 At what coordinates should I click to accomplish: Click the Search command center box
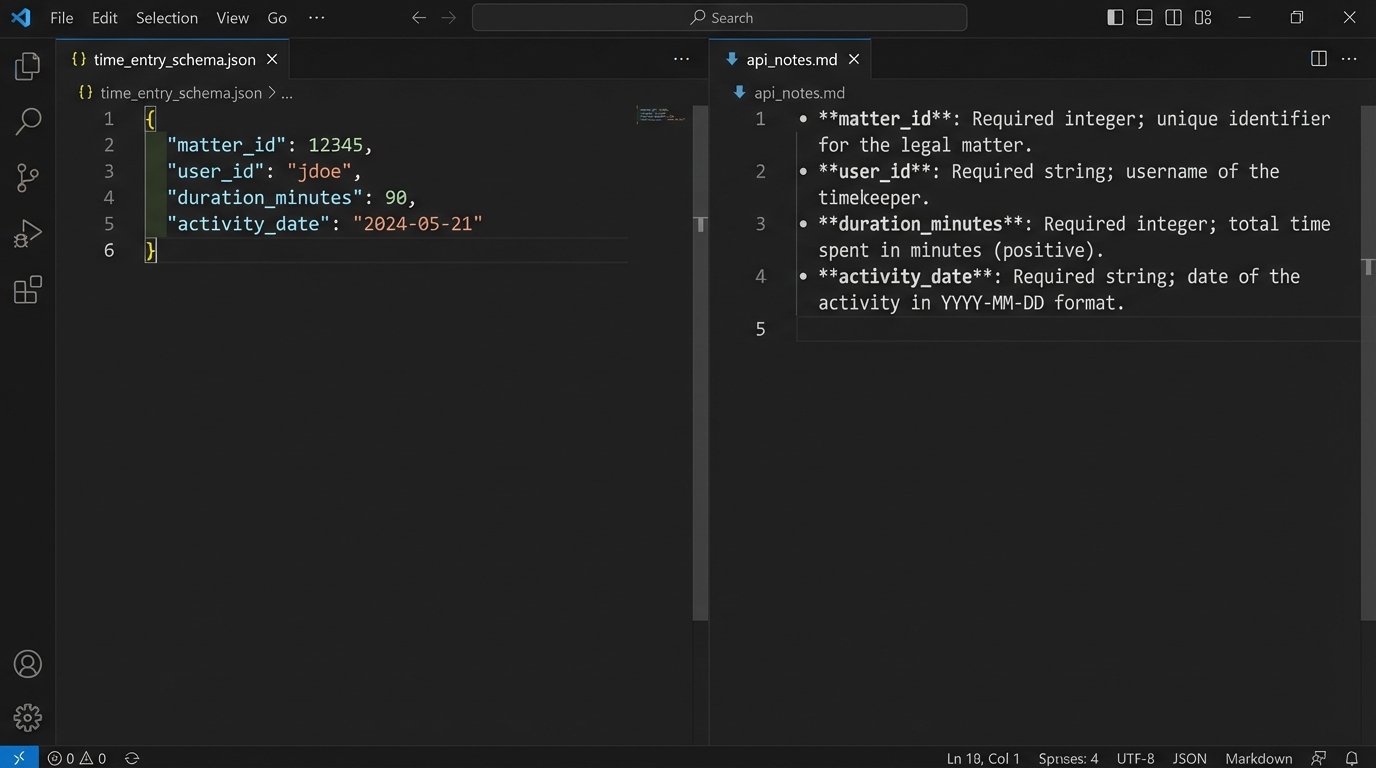[719, 18]
